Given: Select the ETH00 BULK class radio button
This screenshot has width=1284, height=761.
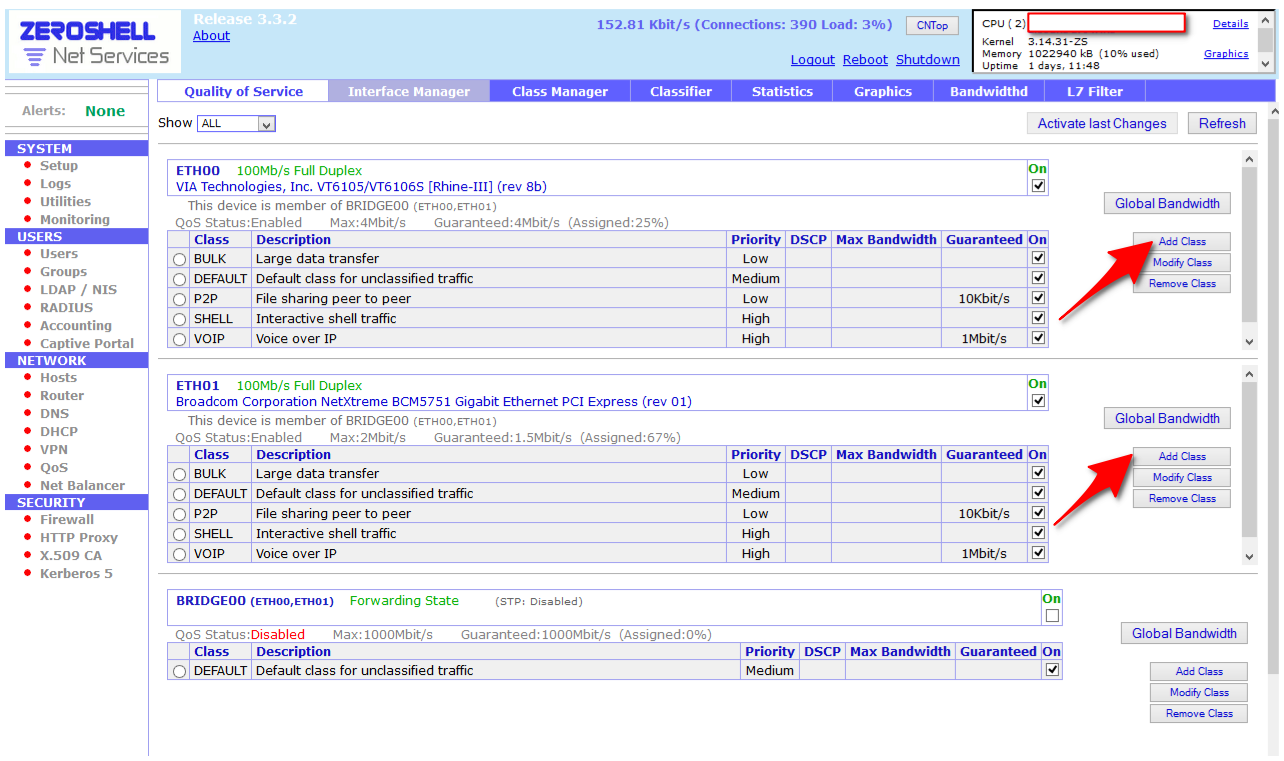Looking at the screenshot, I should point(179,259).
